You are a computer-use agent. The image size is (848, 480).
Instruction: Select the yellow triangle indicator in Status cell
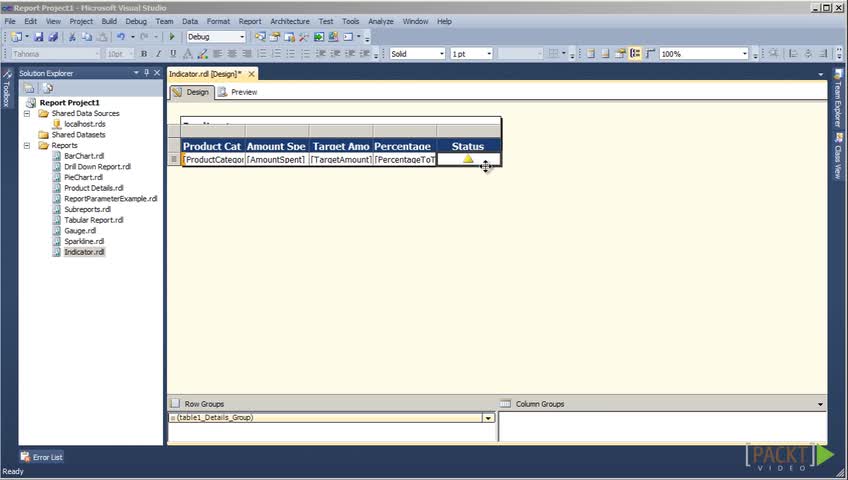click(x=468, y=159)
